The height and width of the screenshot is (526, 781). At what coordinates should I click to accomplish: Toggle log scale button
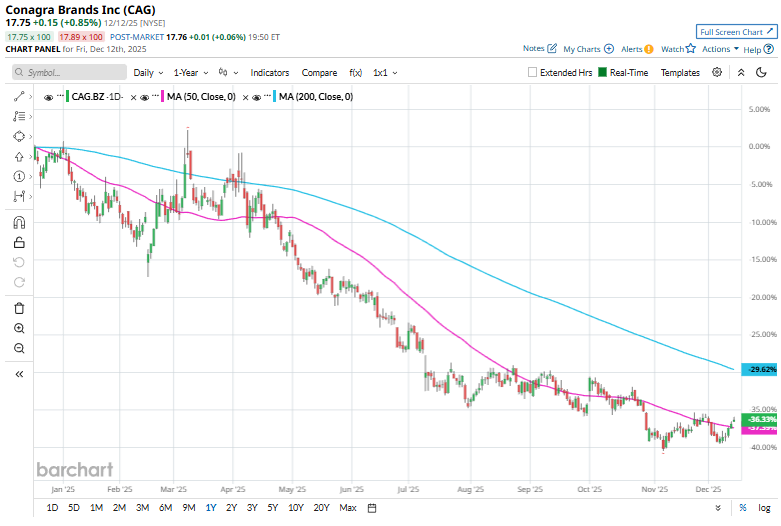tap(764, 508)
